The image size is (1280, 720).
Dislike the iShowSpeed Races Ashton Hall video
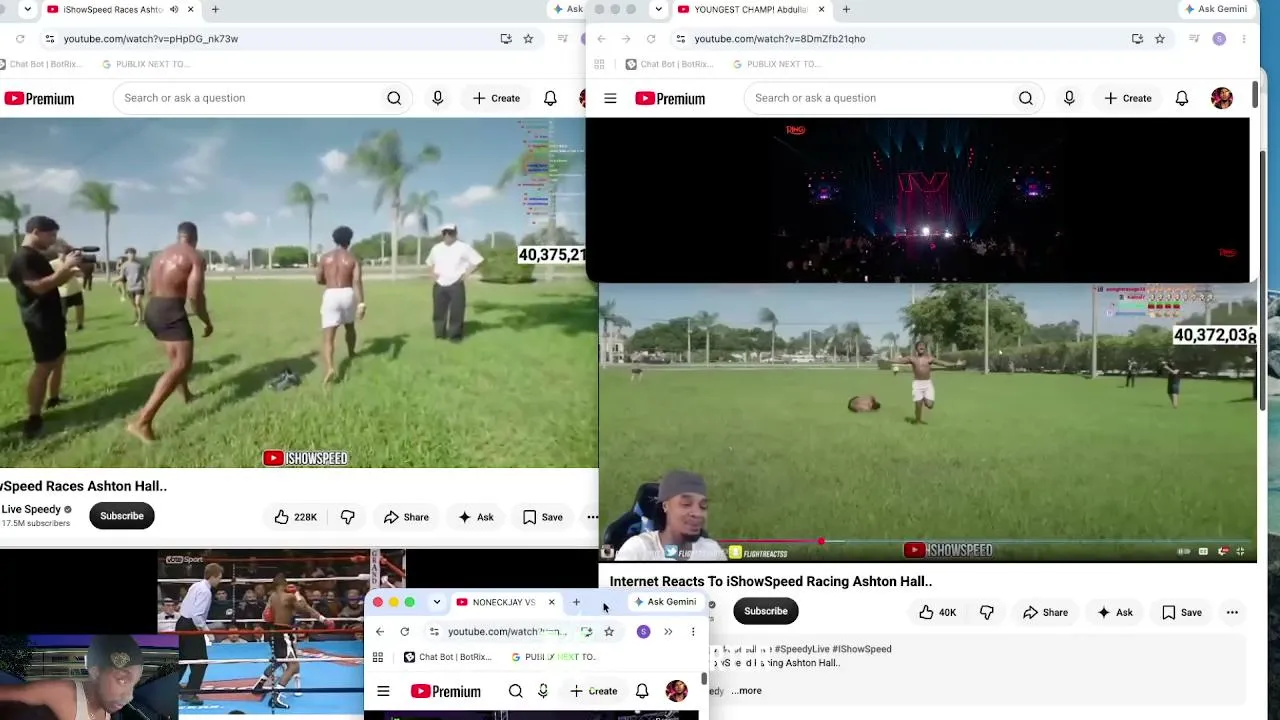(347, 517)
